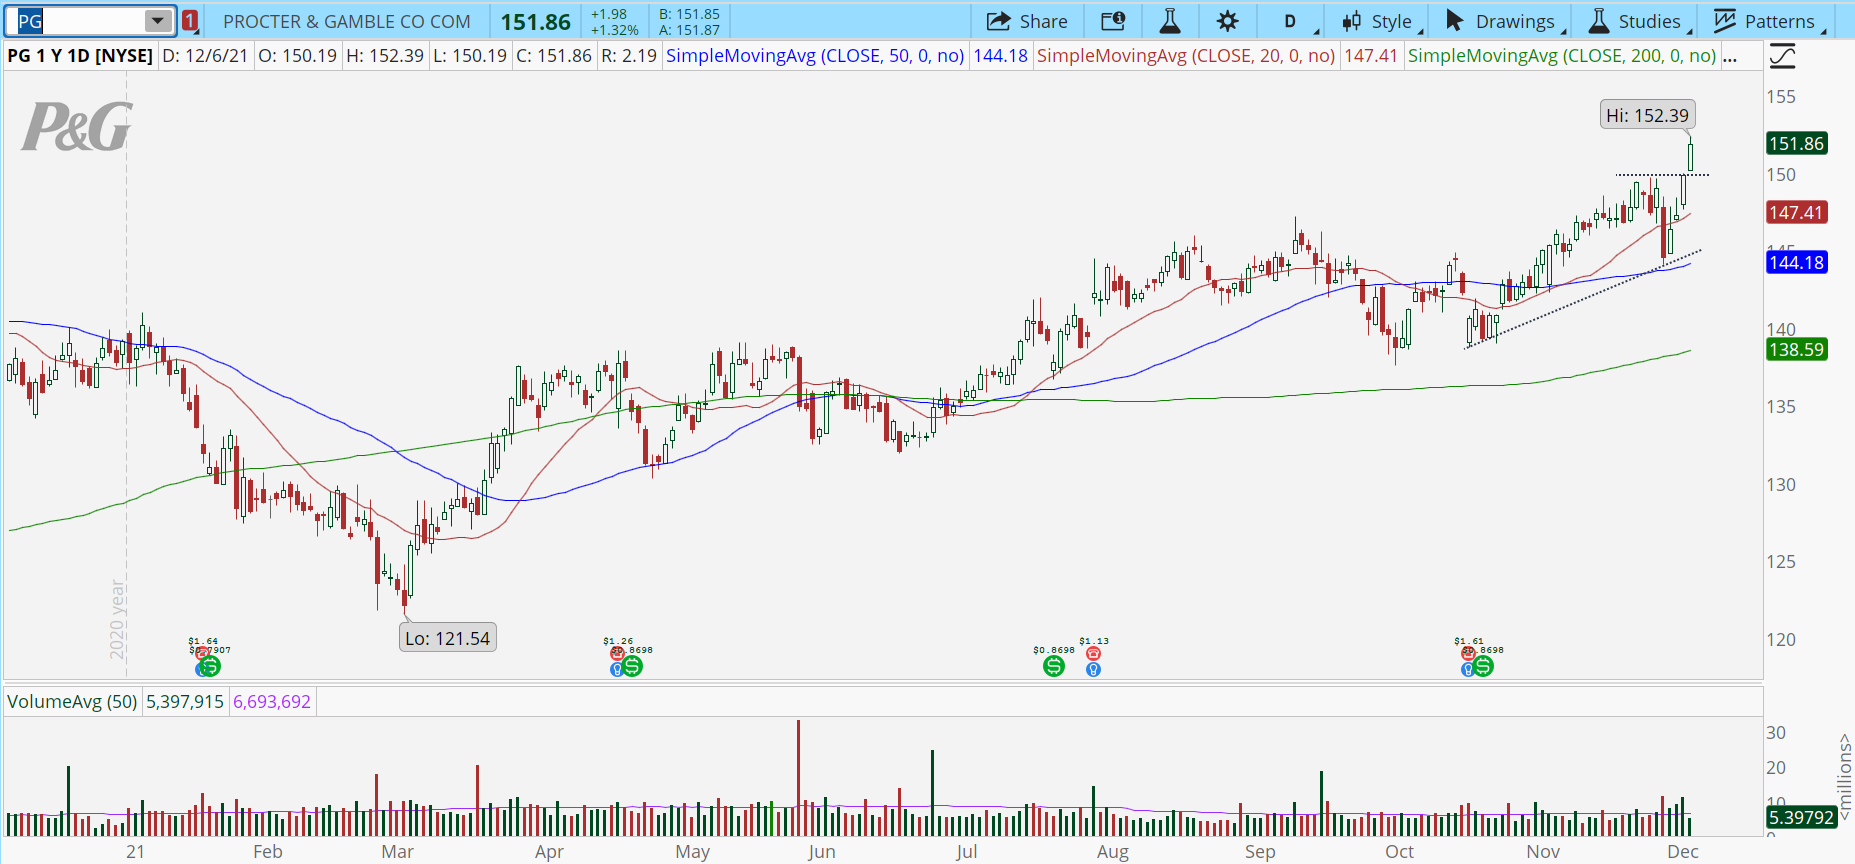
Task: Expand the truncated studies list ellipsis
Action: pos(1730,57)
